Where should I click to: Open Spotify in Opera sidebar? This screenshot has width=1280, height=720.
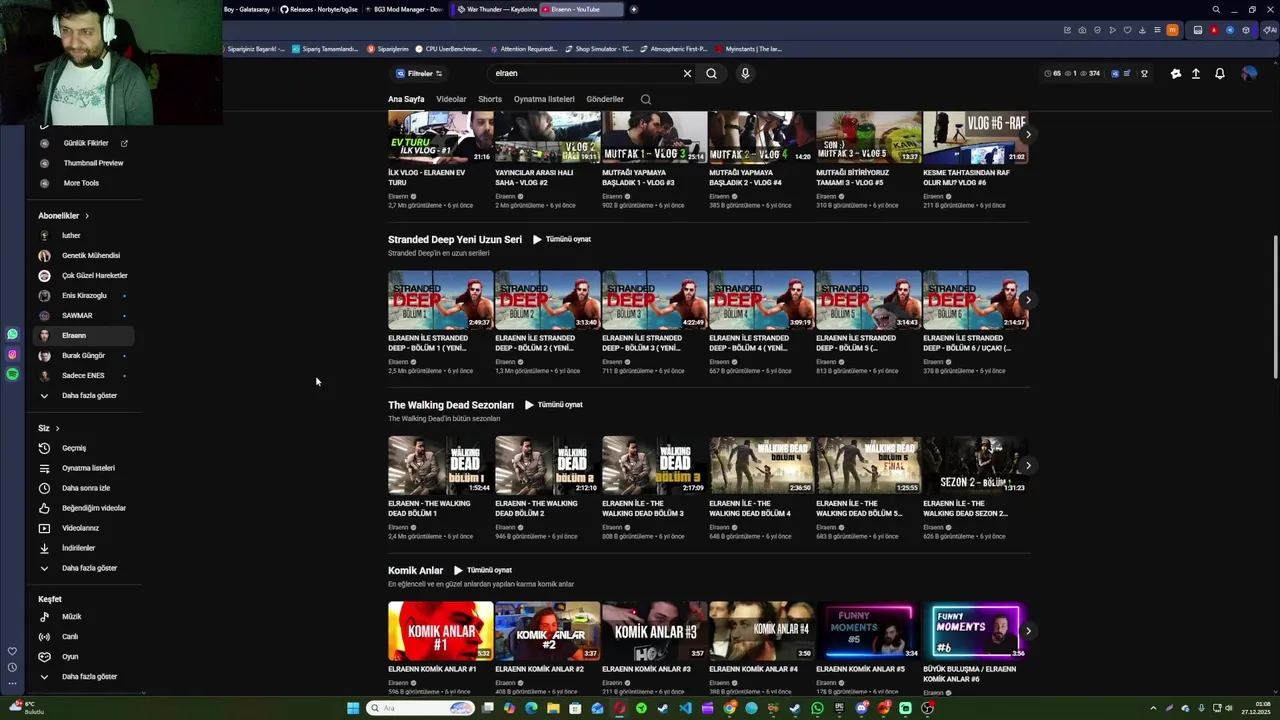(12, 374)
